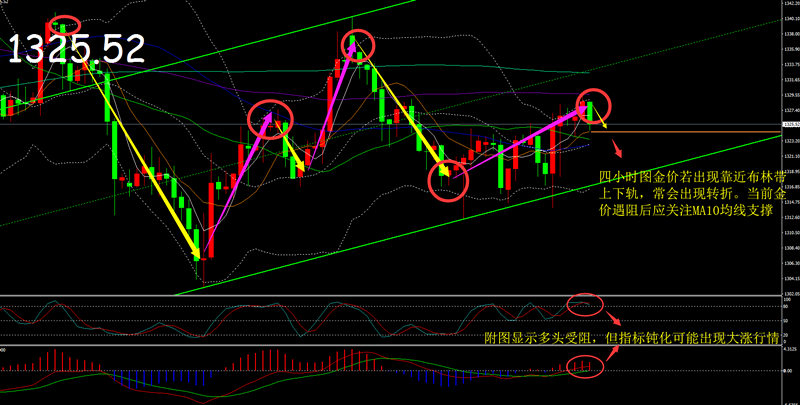Click the stochastic scale level 80
Viewport: 800px width, 405px height.
pos(786,307)
